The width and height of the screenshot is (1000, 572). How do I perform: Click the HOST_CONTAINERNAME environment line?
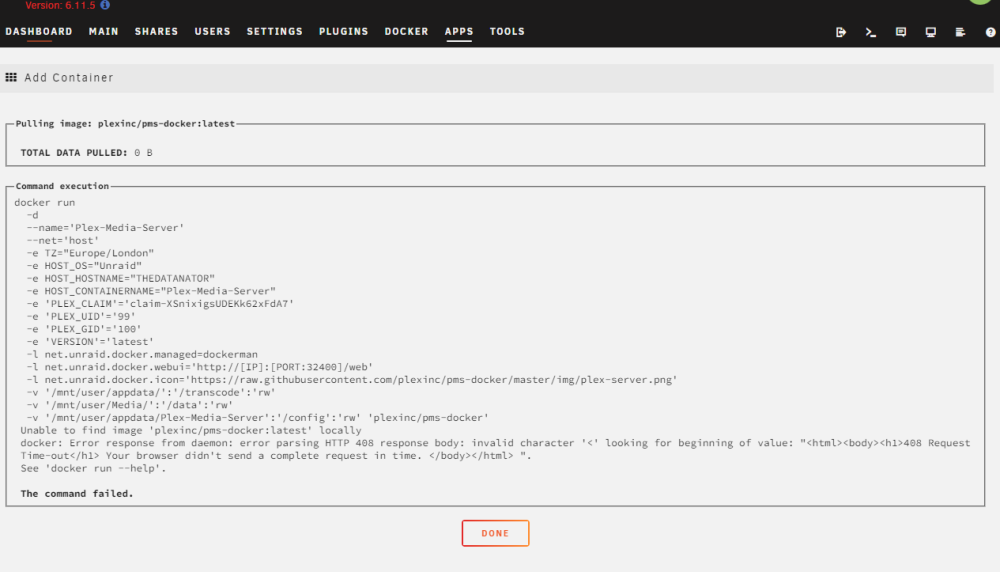pyautogui.click(x=151, y=291)
